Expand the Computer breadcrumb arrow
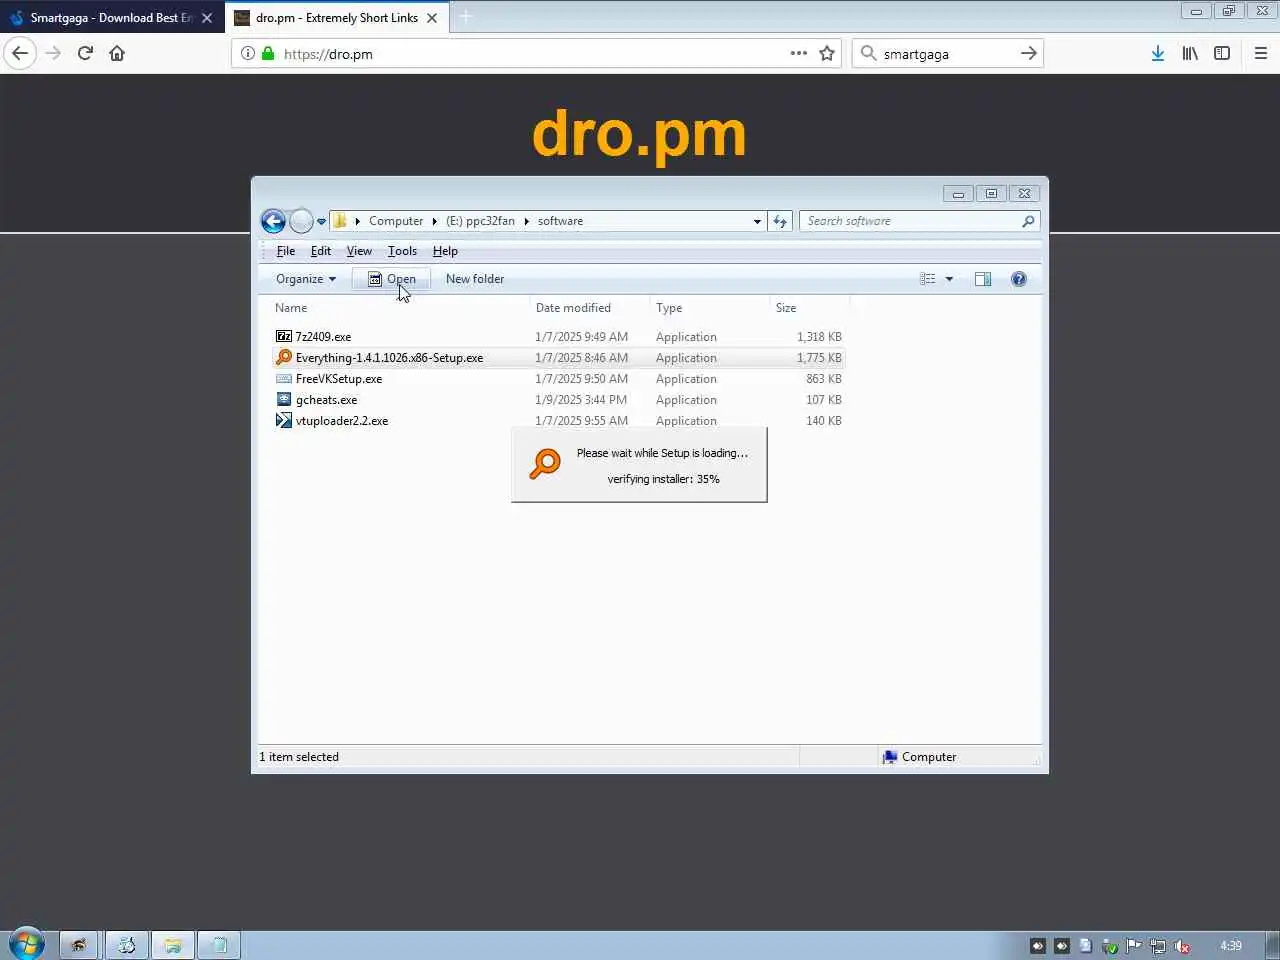Screen dimensions: 1280x960 coord(434,221)
